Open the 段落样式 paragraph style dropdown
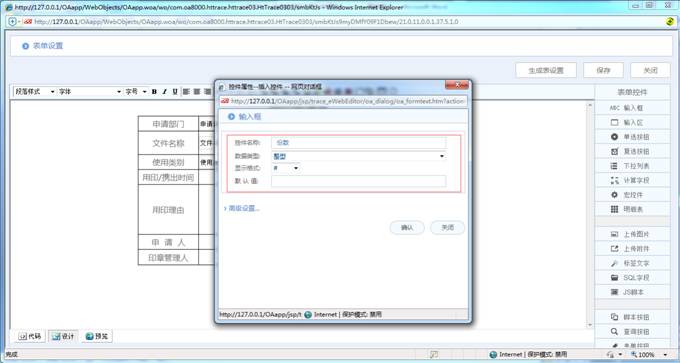 tap(35, 92)
